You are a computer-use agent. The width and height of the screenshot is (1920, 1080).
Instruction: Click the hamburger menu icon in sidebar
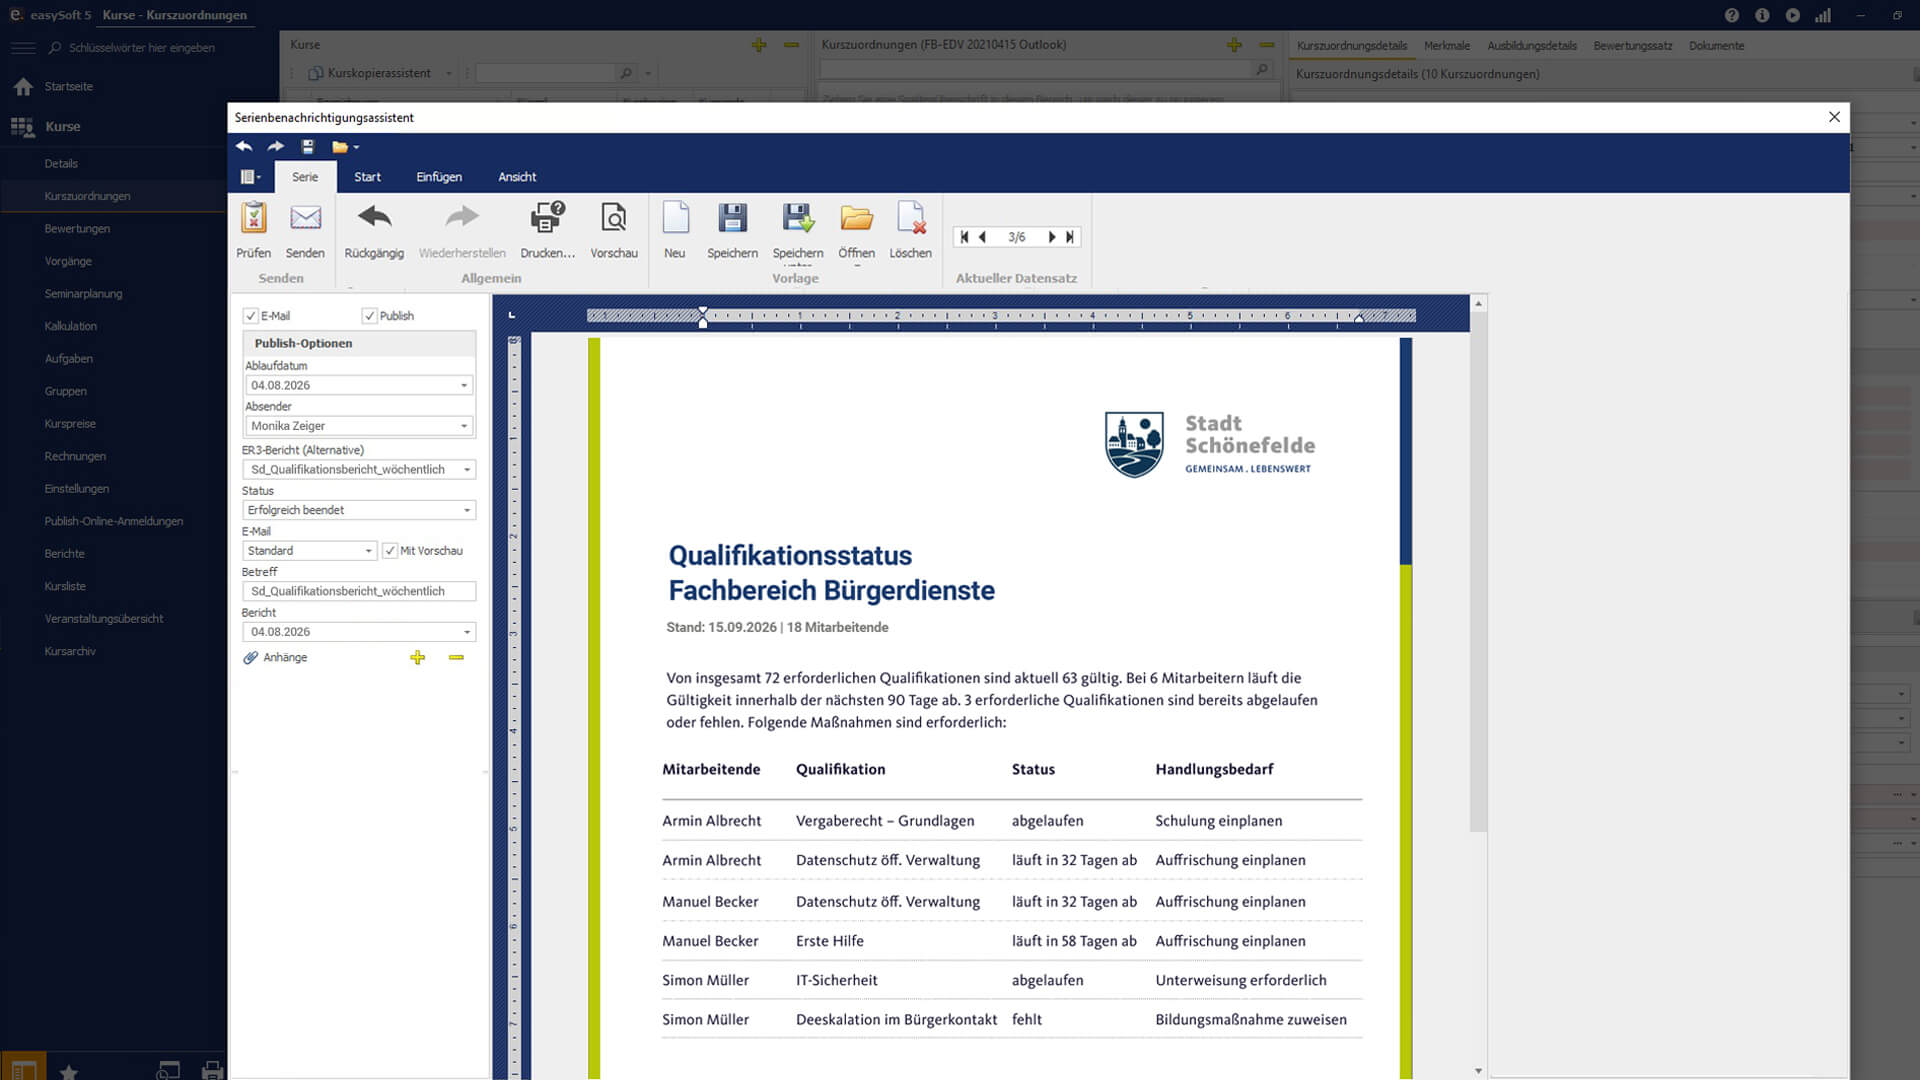click(x=23, y=47)
